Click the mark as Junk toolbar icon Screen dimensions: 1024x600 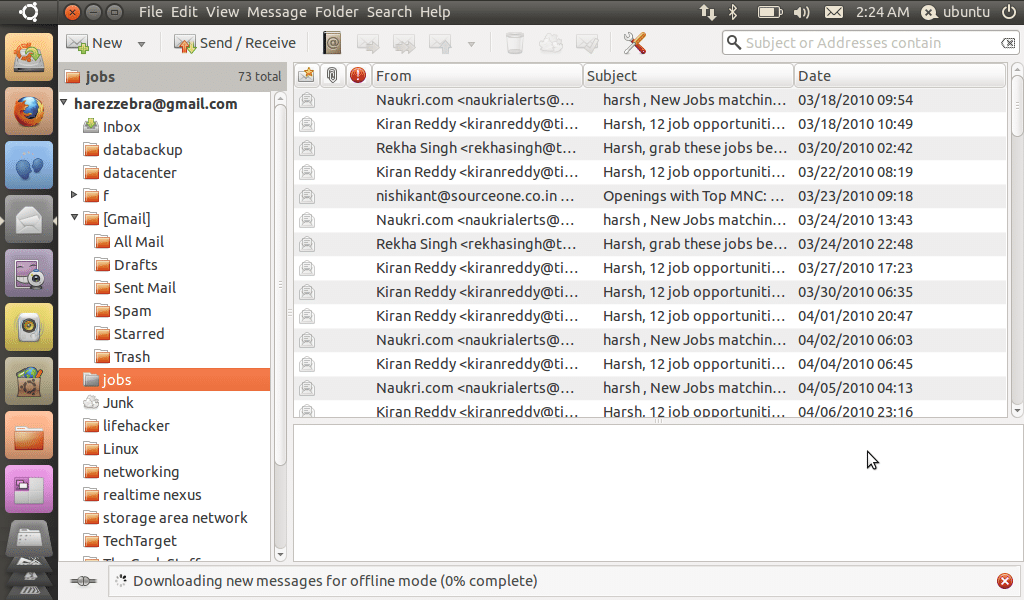(x=551, y=43)
